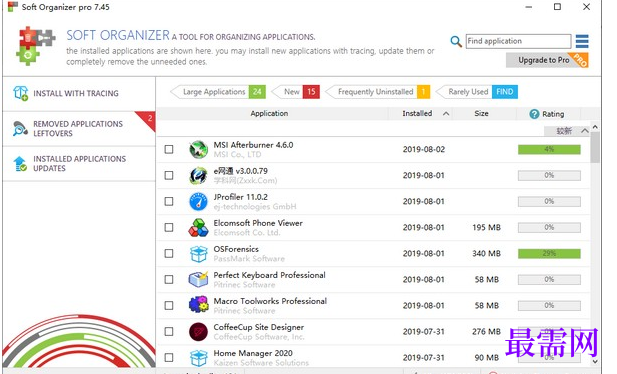Check the Perfect Keyboard Professional checkbox
The height and width of the screenshot is (374, 617).
coord(169,279)
